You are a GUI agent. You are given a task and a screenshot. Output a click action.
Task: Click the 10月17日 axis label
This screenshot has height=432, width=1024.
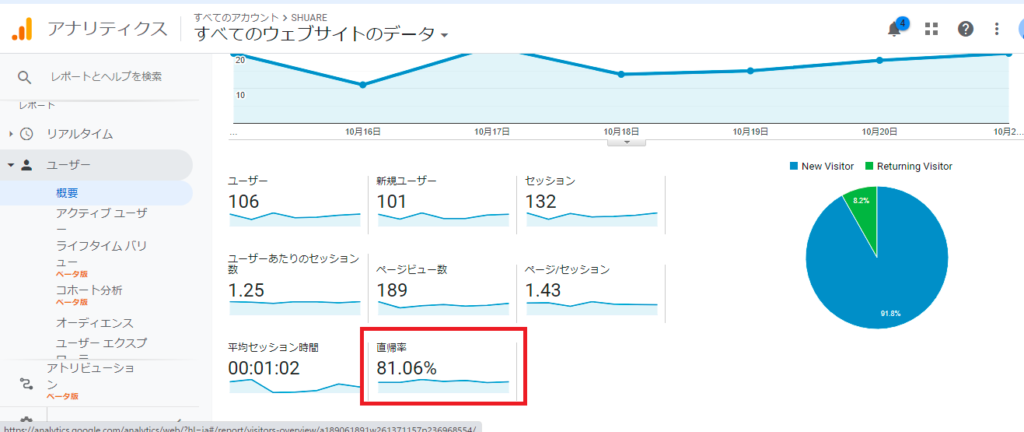click(492, 131)
